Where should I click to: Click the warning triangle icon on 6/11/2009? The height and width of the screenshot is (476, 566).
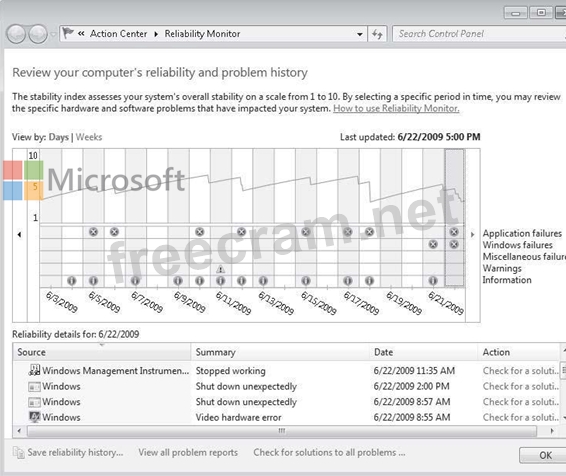point(220,269)
